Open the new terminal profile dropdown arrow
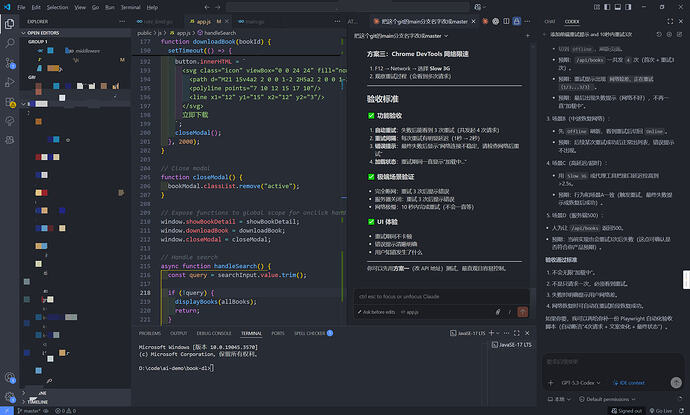This screenshot has height=415, width=690. tap(498, 333)
